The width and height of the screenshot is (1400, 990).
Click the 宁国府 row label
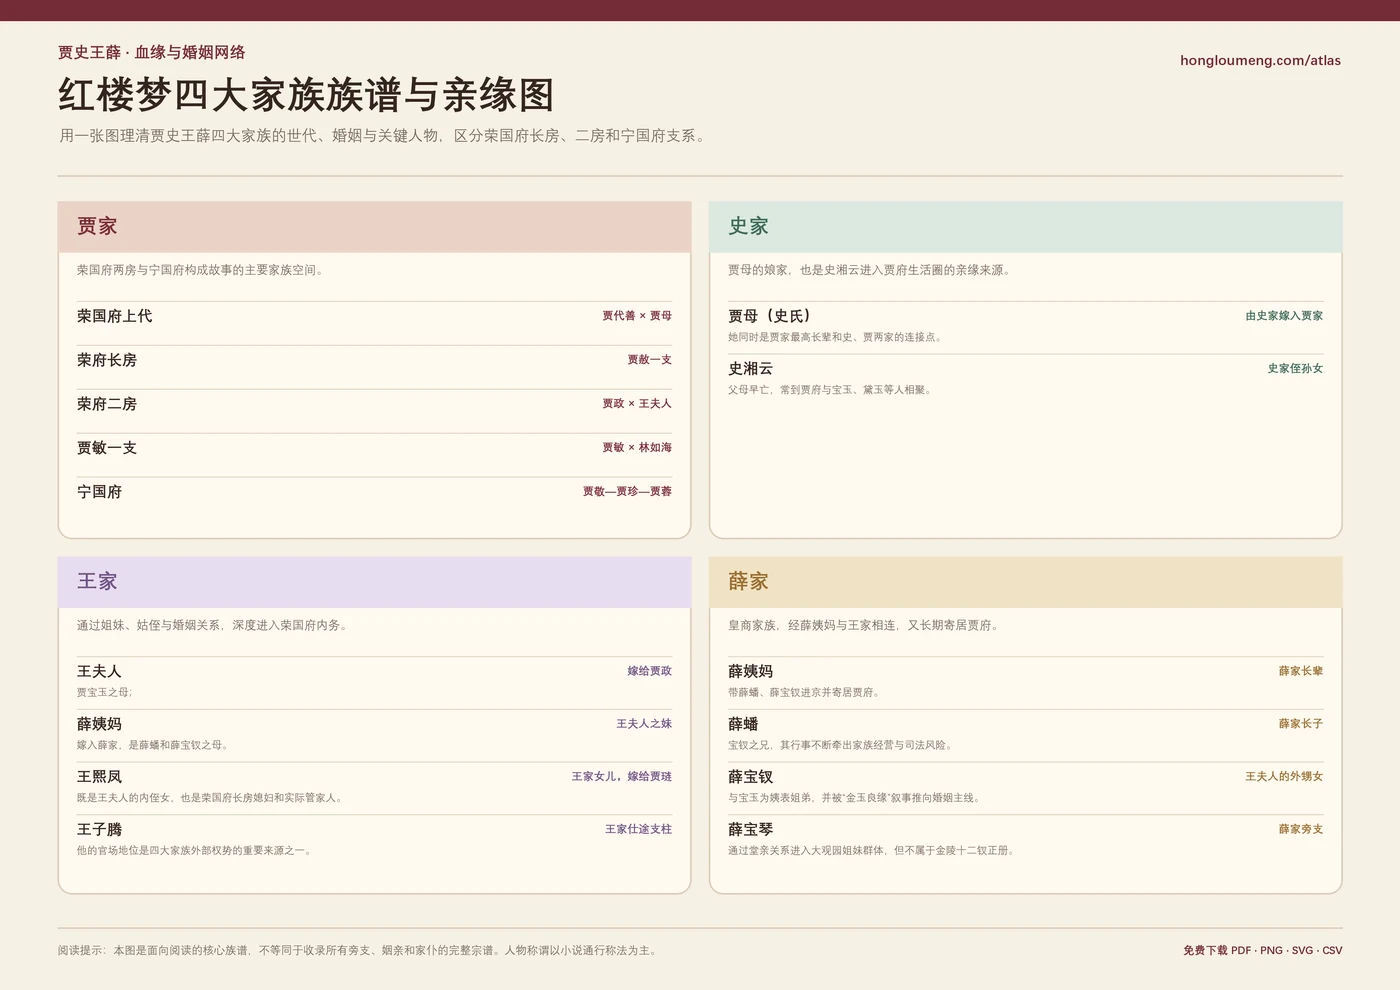click(99, 492)
